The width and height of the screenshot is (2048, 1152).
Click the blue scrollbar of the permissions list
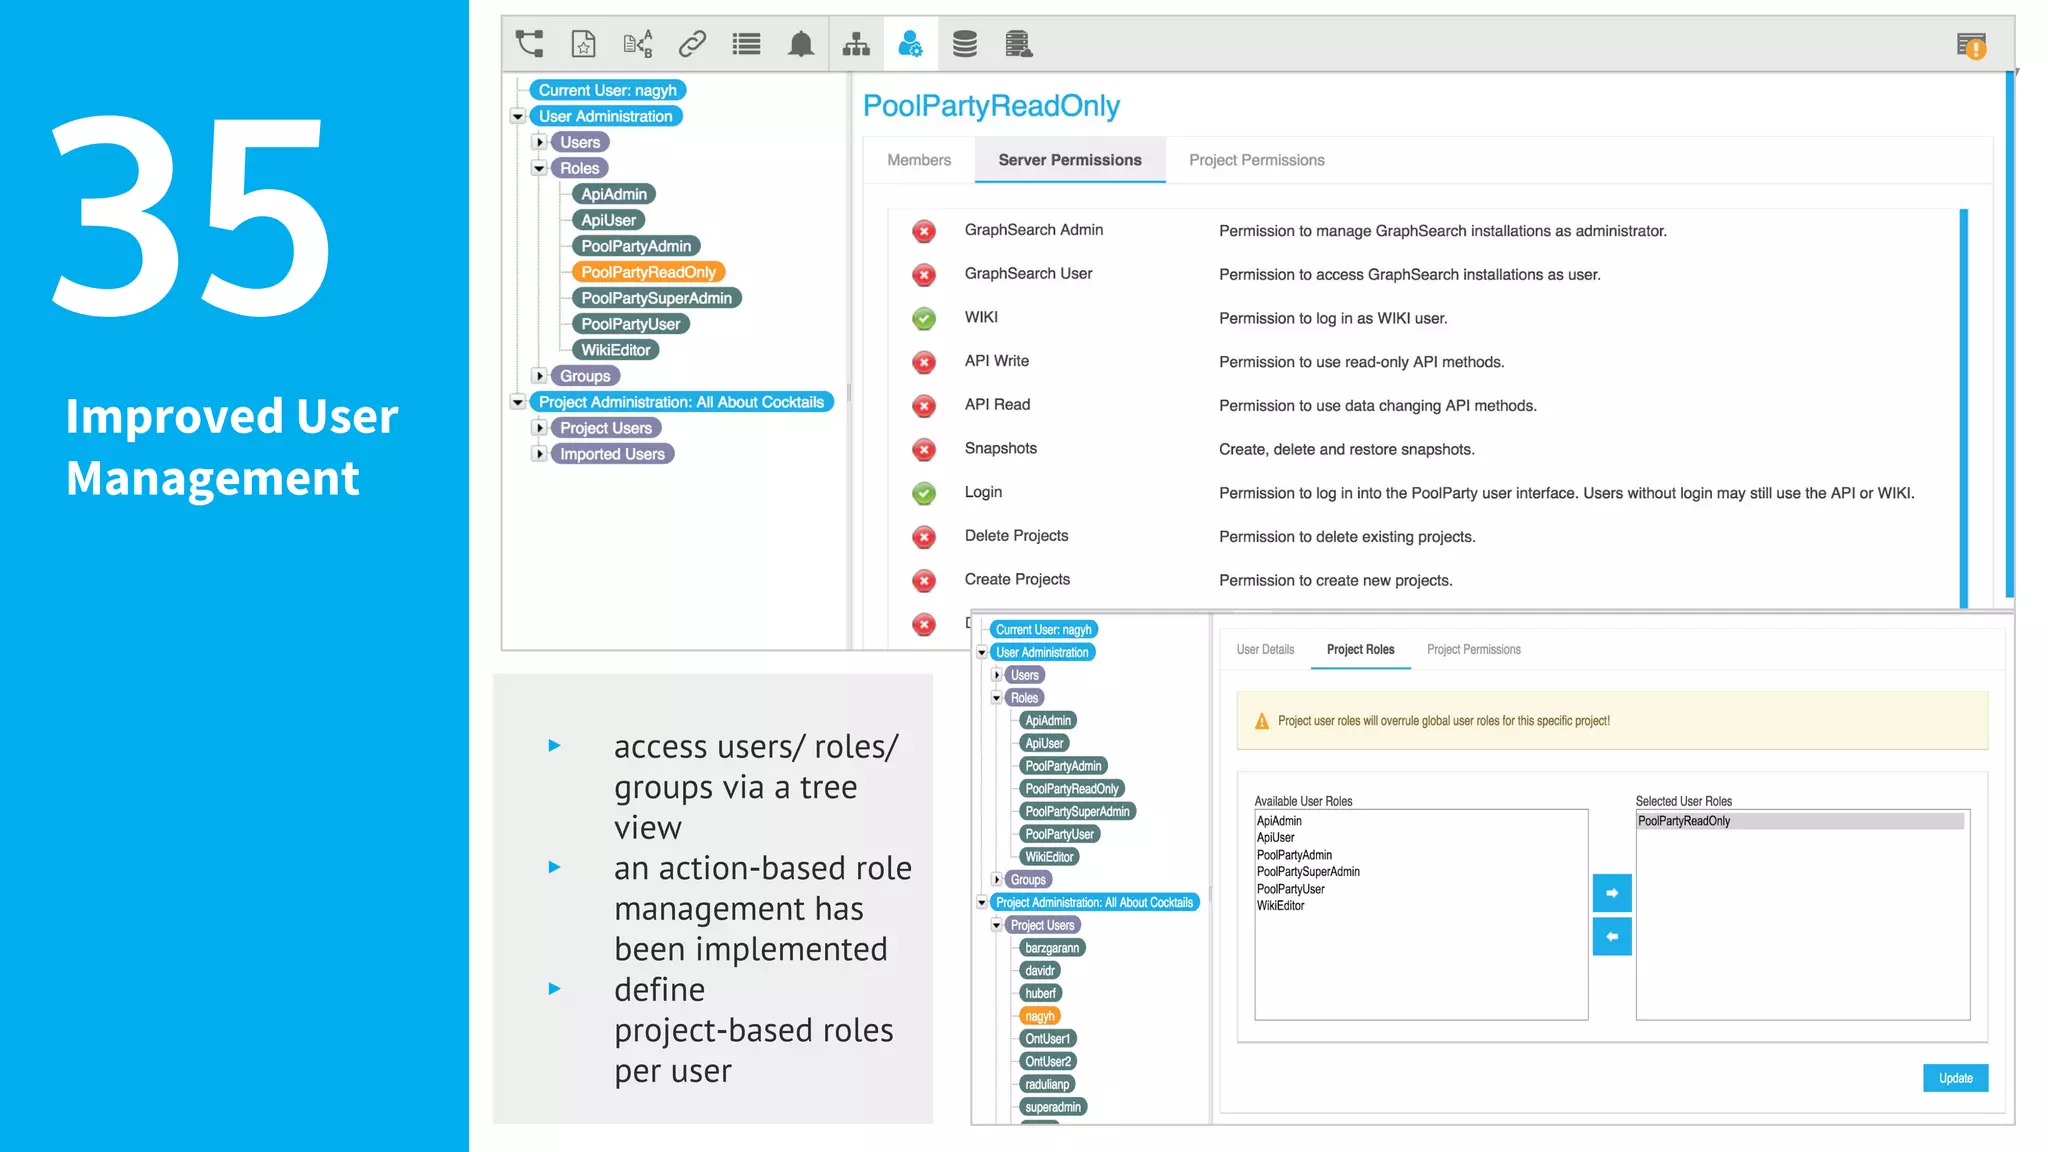coord(1963,408)
